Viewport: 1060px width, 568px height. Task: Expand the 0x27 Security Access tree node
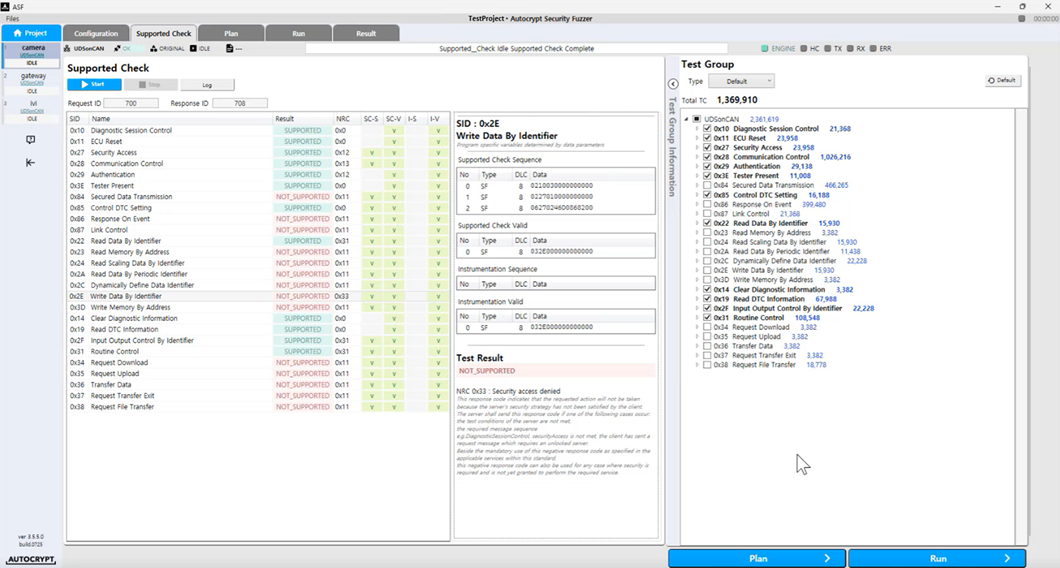(697, 148)
